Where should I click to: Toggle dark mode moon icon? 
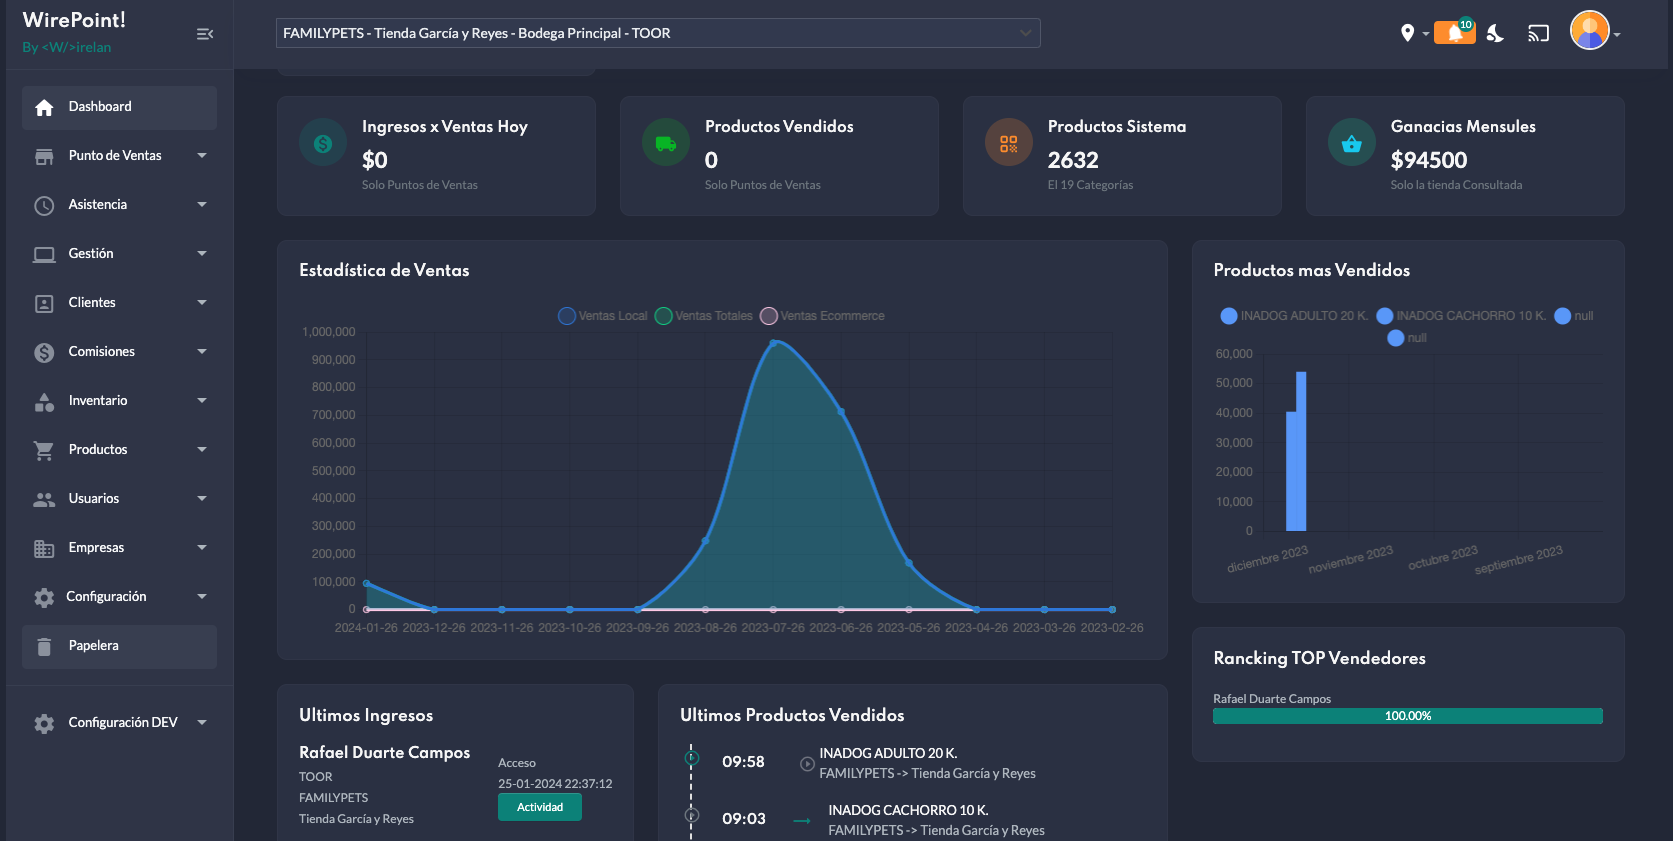point(1495,34)
